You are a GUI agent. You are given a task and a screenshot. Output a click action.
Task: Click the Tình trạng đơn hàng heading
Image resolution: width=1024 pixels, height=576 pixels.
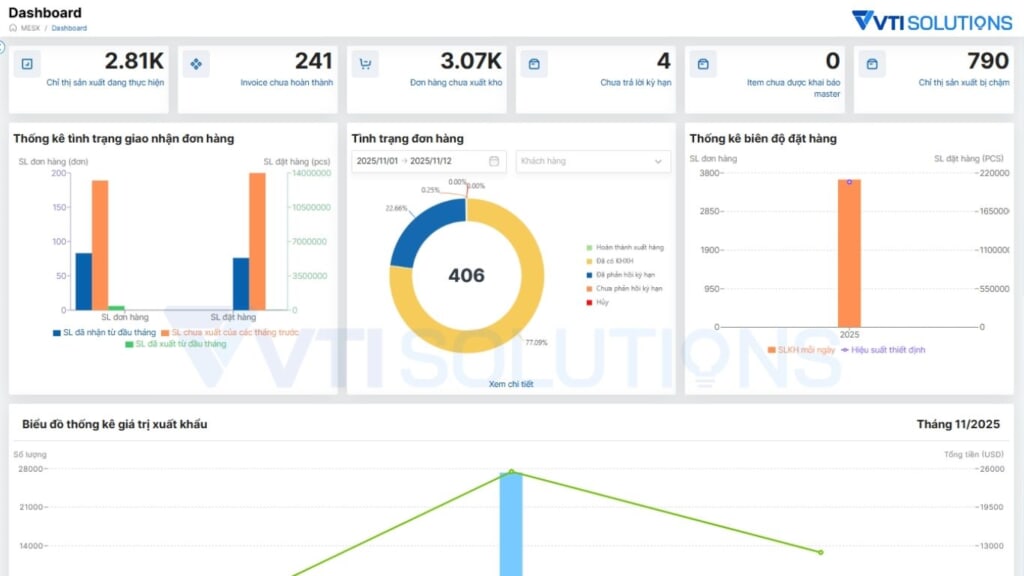[x=408, y=138]
